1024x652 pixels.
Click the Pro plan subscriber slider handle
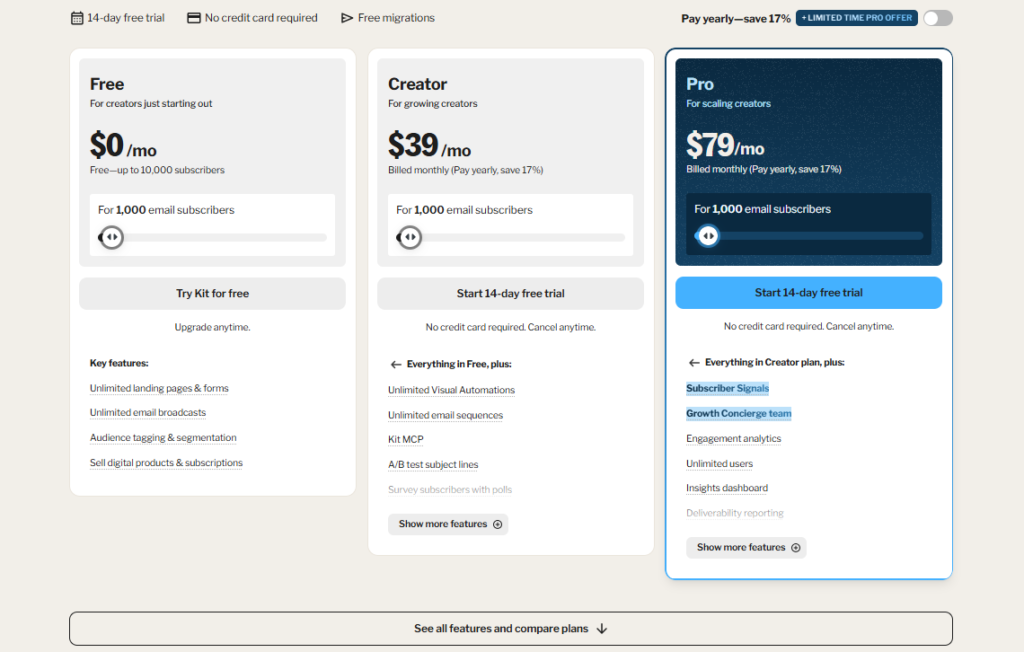point(708,236)
